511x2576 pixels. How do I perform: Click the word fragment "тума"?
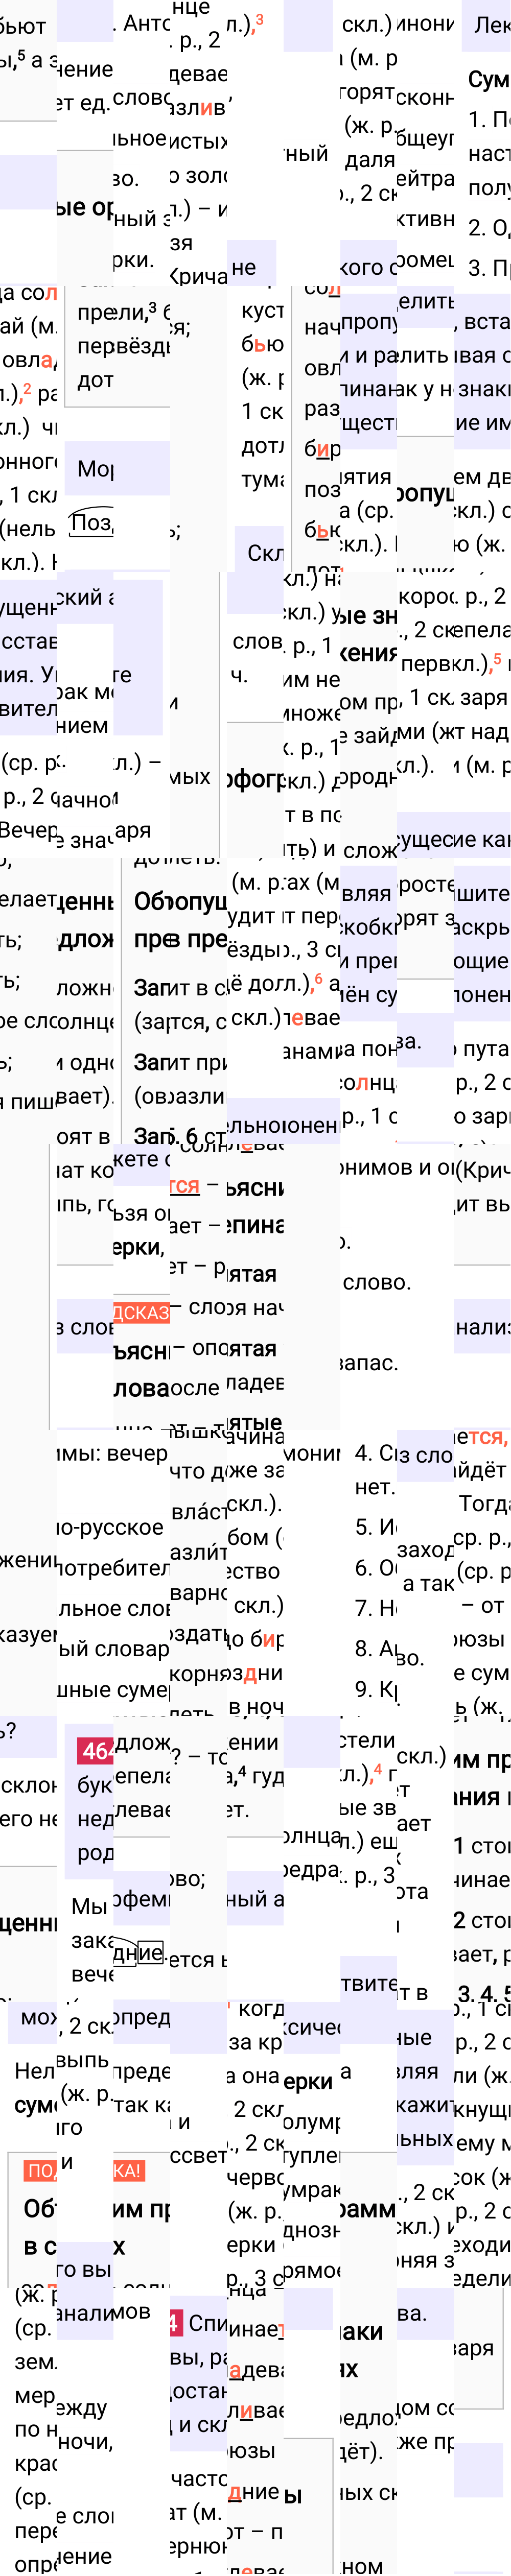(262, 480)
